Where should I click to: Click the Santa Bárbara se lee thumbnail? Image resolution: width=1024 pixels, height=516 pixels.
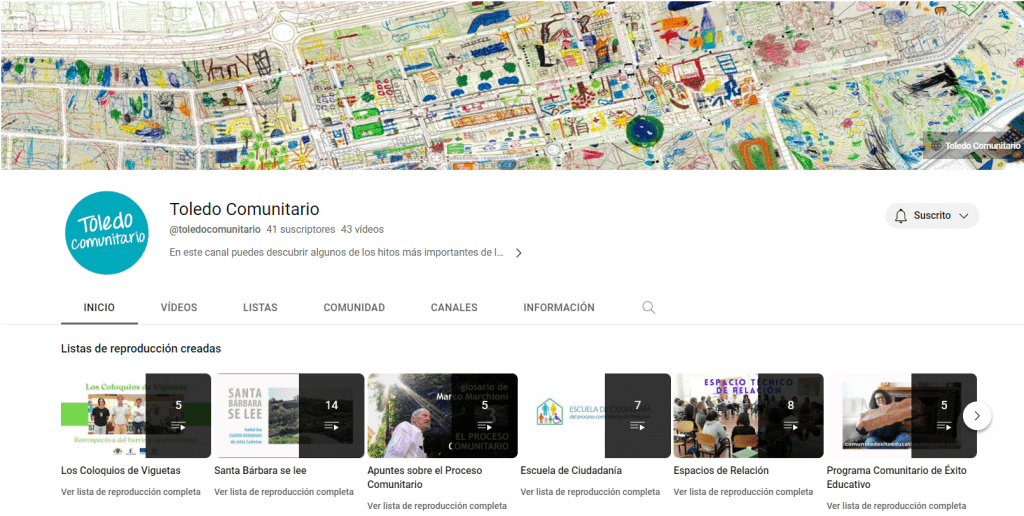click(289, 415)
